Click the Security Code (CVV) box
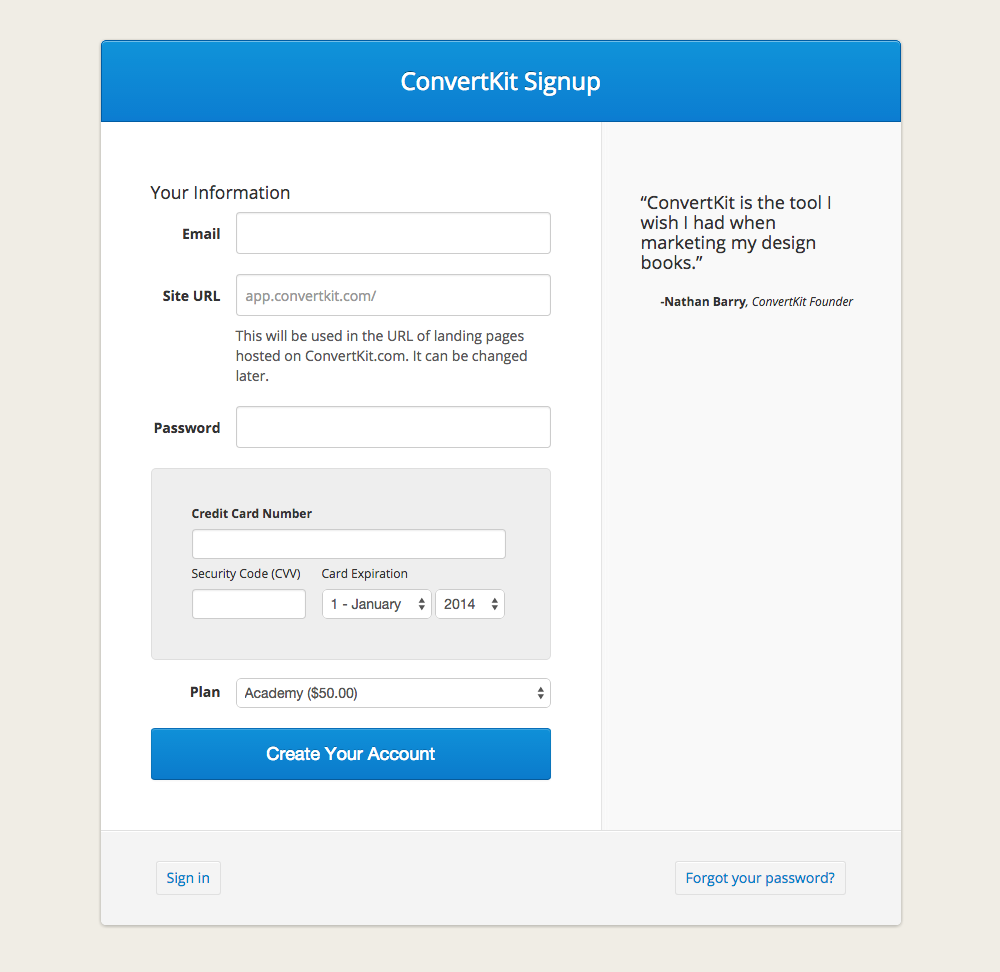Viewport: 1000px width, 972px height. point(248,604)
